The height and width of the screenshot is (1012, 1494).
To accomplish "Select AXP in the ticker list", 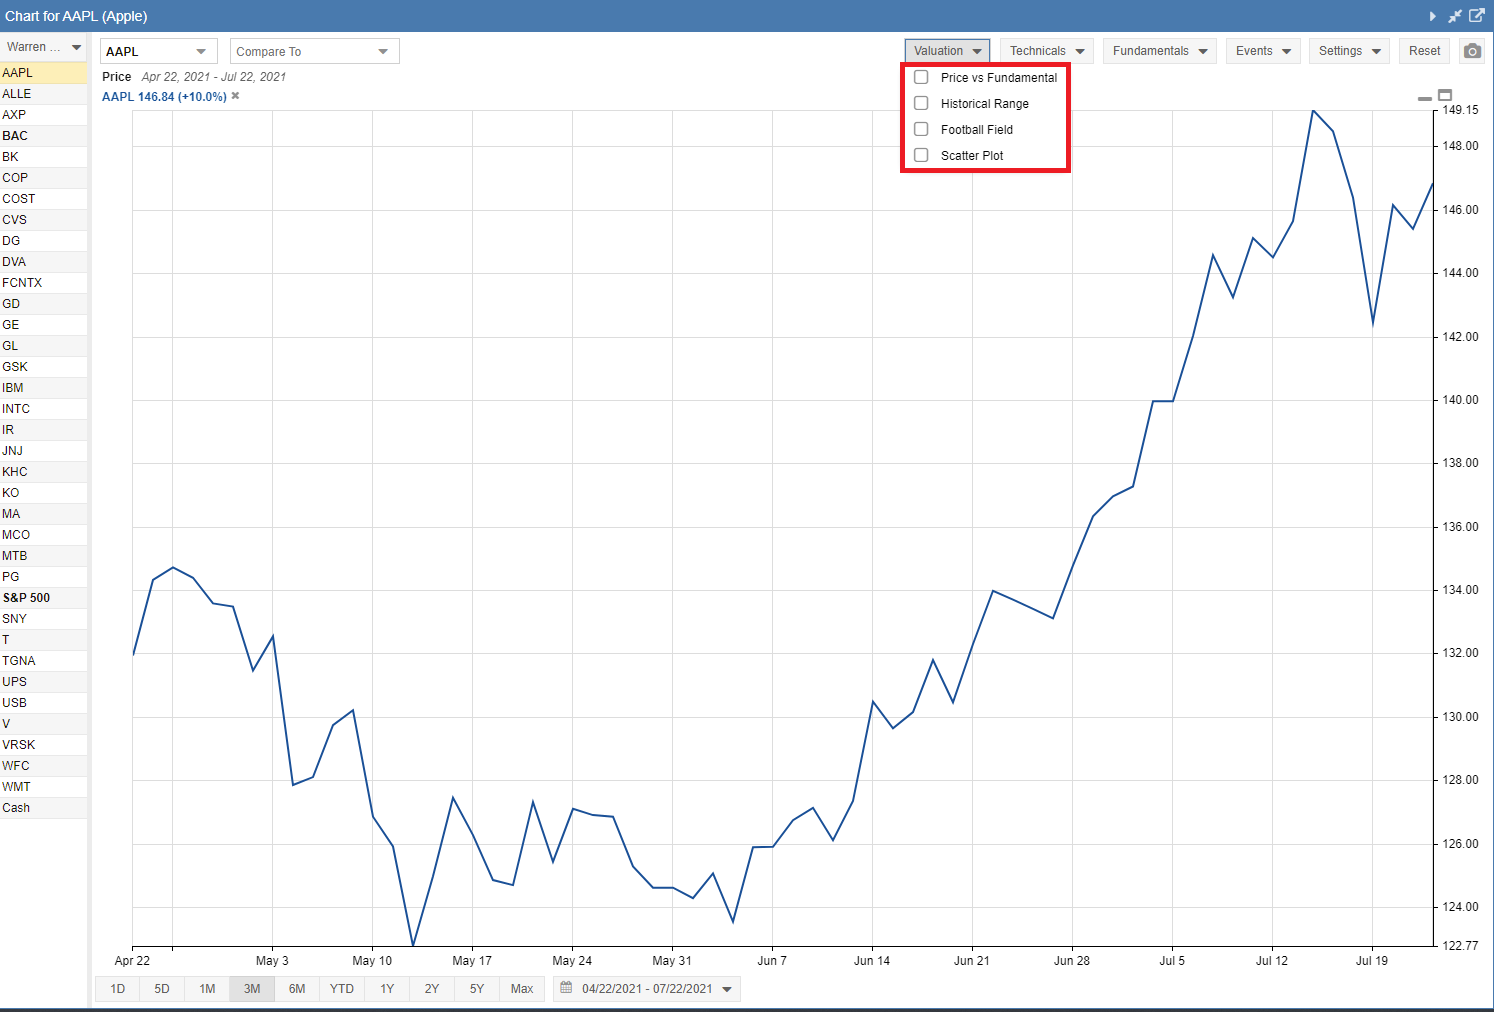I will point(44,115).
